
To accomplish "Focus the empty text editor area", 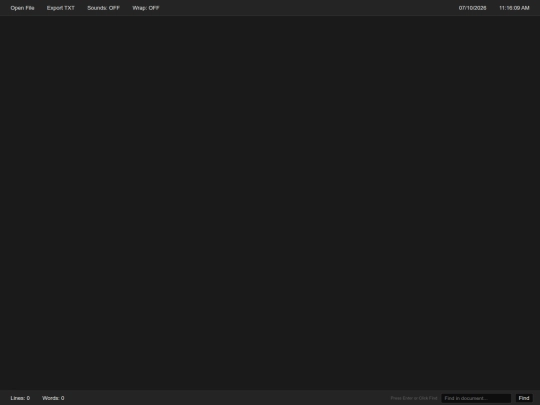I will [x=270, y=203].
